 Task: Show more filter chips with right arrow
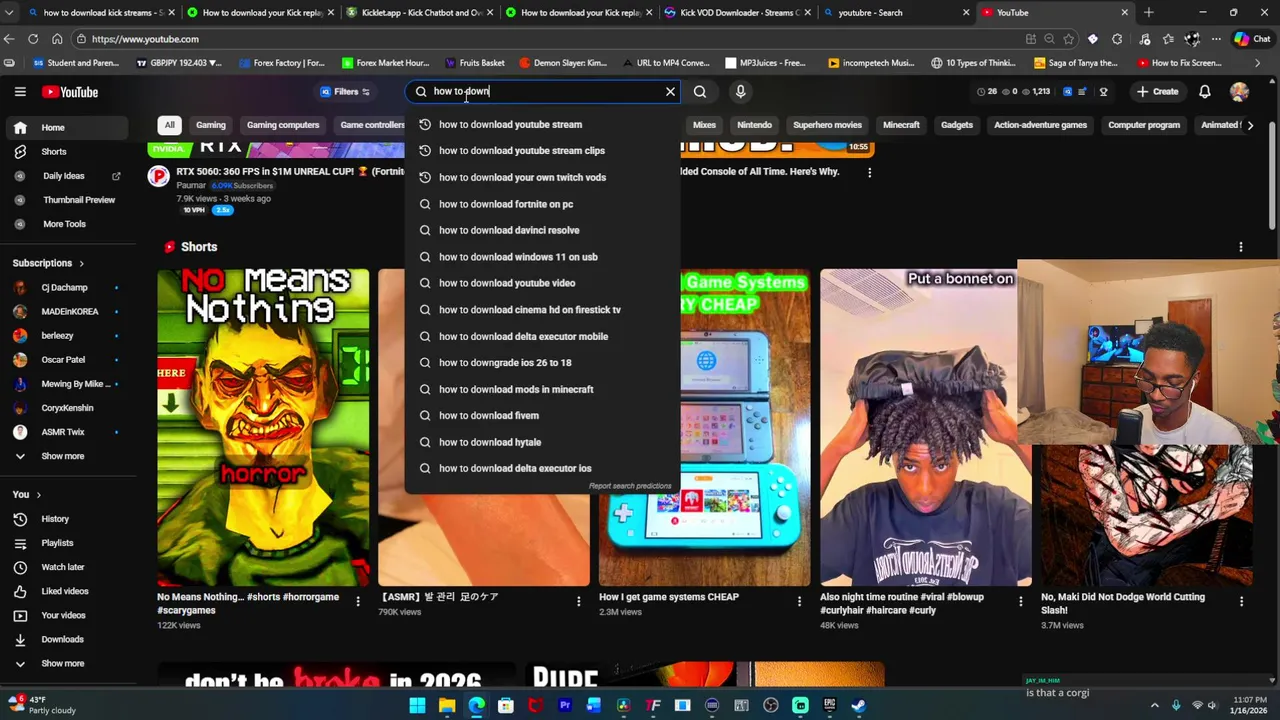pyautogui.click(x=1250, y=125)
